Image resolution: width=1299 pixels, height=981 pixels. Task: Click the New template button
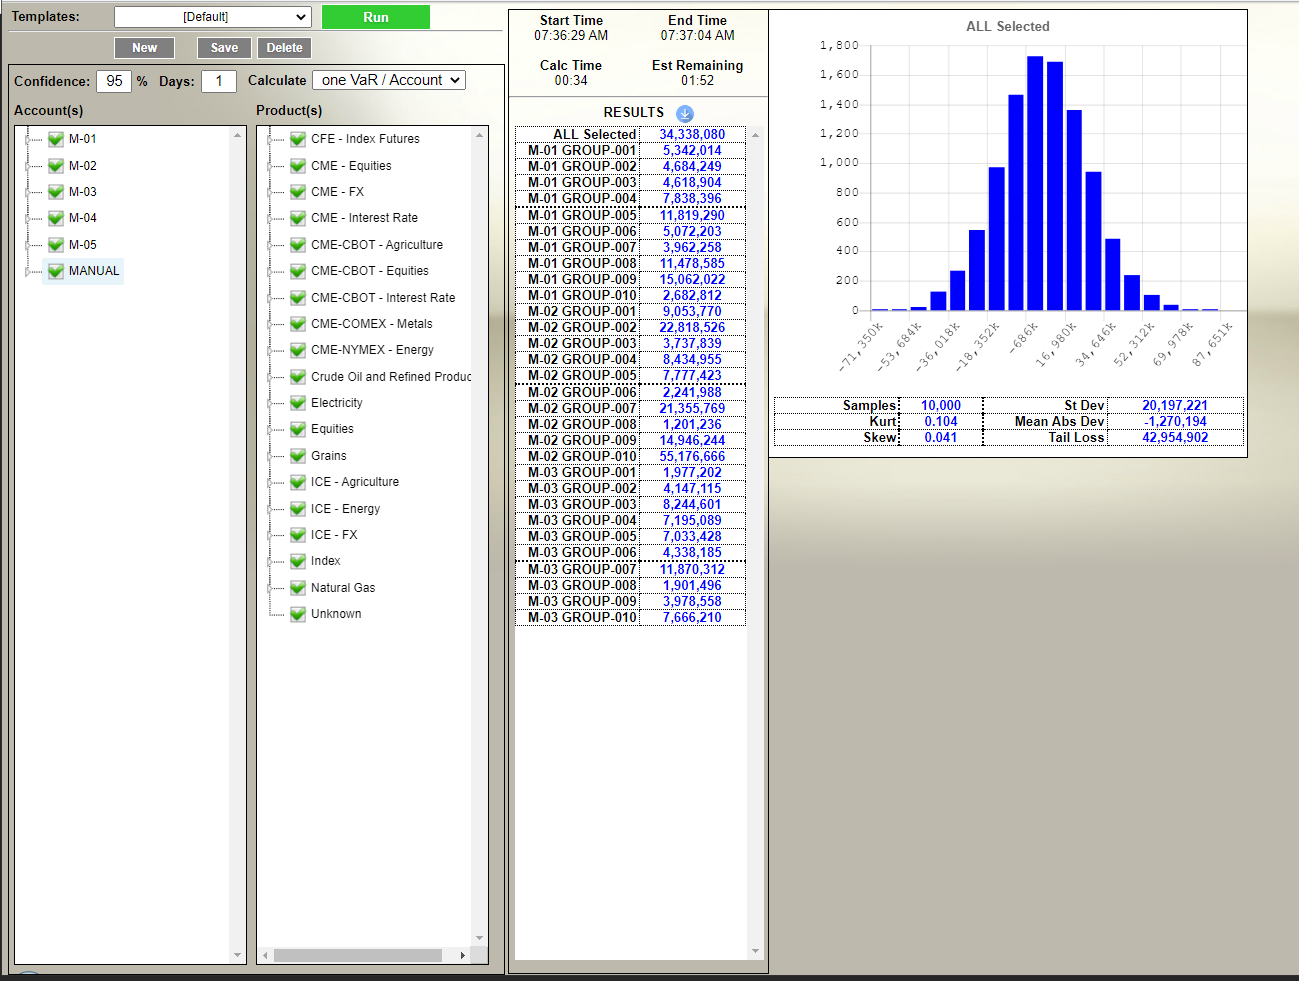[x=144, y=48]
